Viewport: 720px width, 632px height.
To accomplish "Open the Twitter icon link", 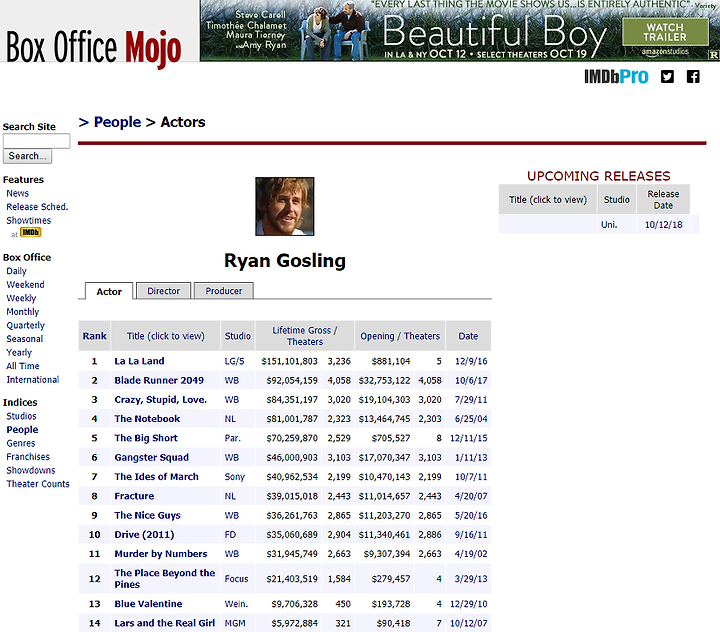I will (667, 77).
